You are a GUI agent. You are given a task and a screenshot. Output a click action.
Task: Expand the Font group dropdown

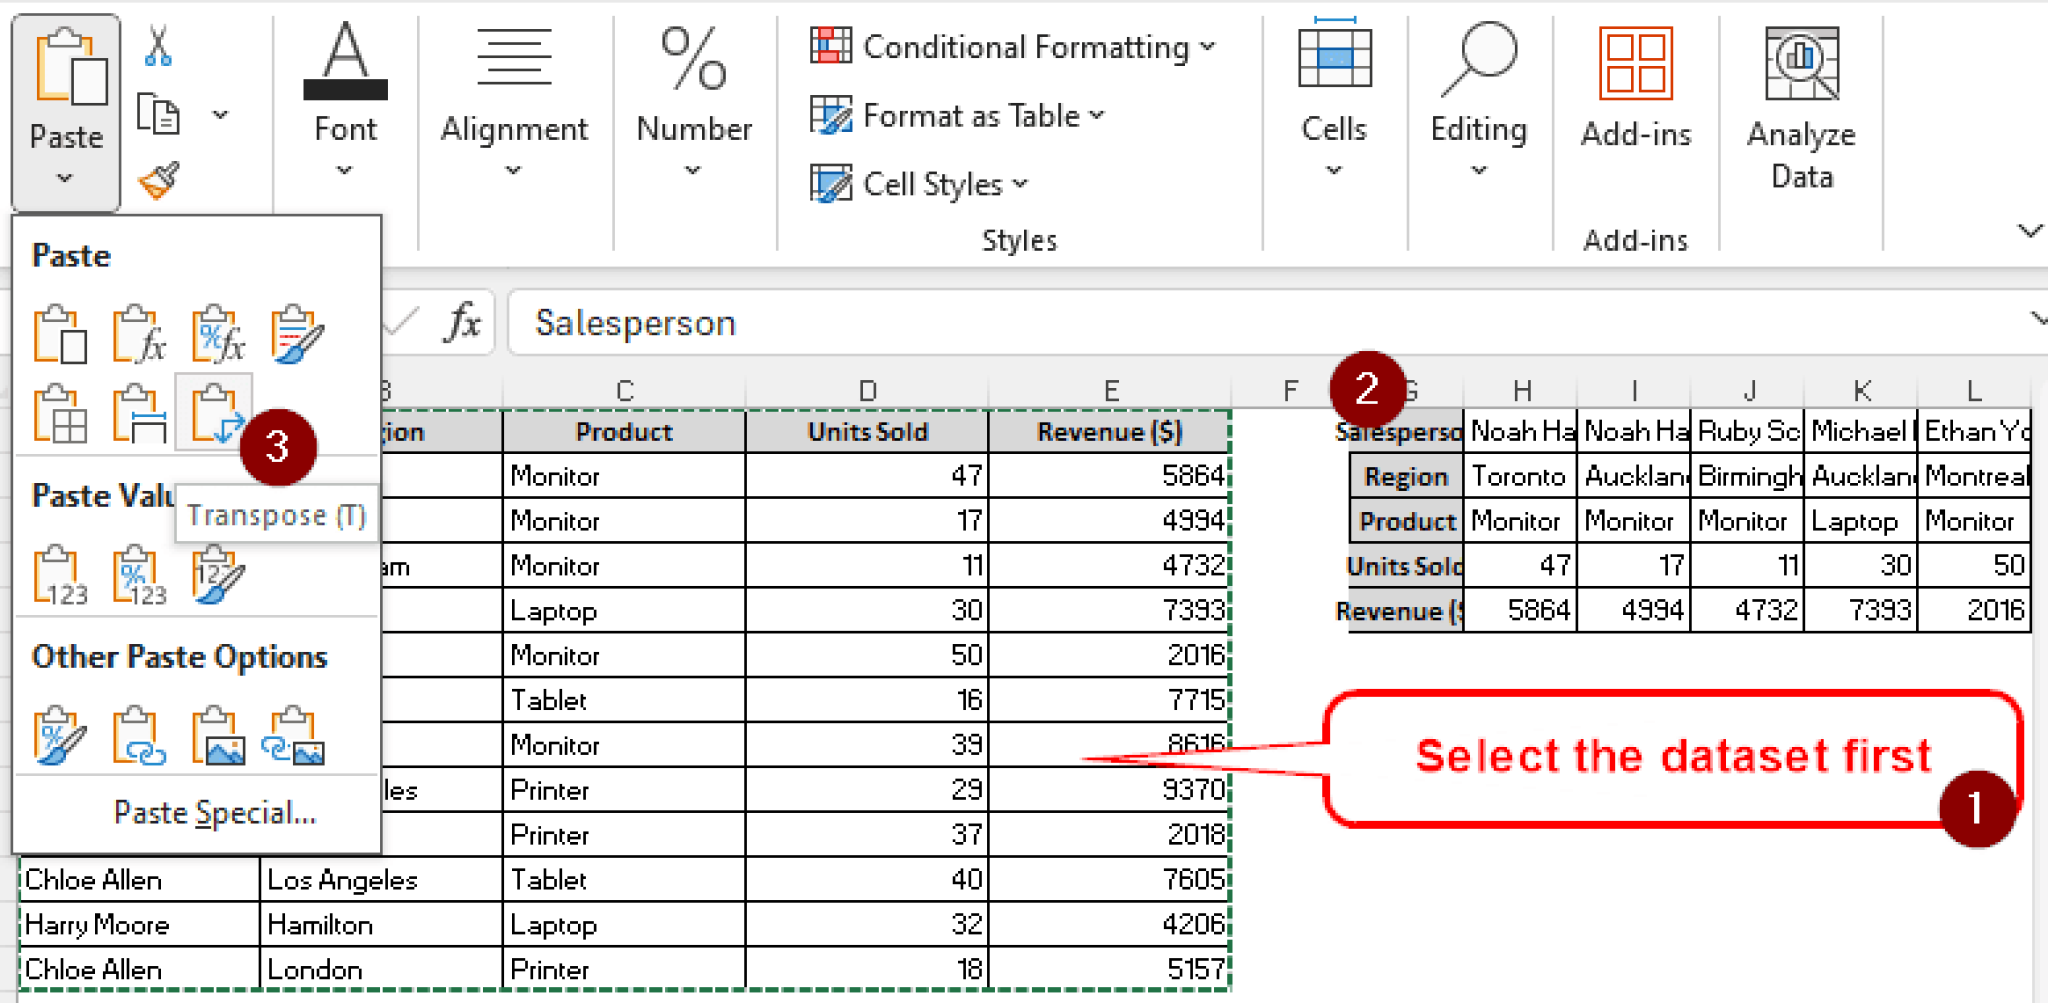[345, 171]
